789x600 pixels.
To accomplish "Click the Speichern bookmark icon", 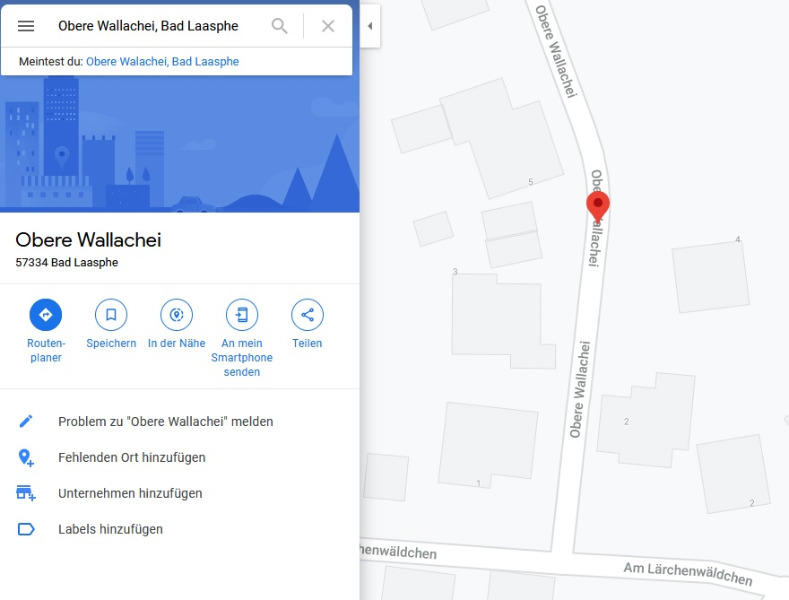I will click(111, 315).
